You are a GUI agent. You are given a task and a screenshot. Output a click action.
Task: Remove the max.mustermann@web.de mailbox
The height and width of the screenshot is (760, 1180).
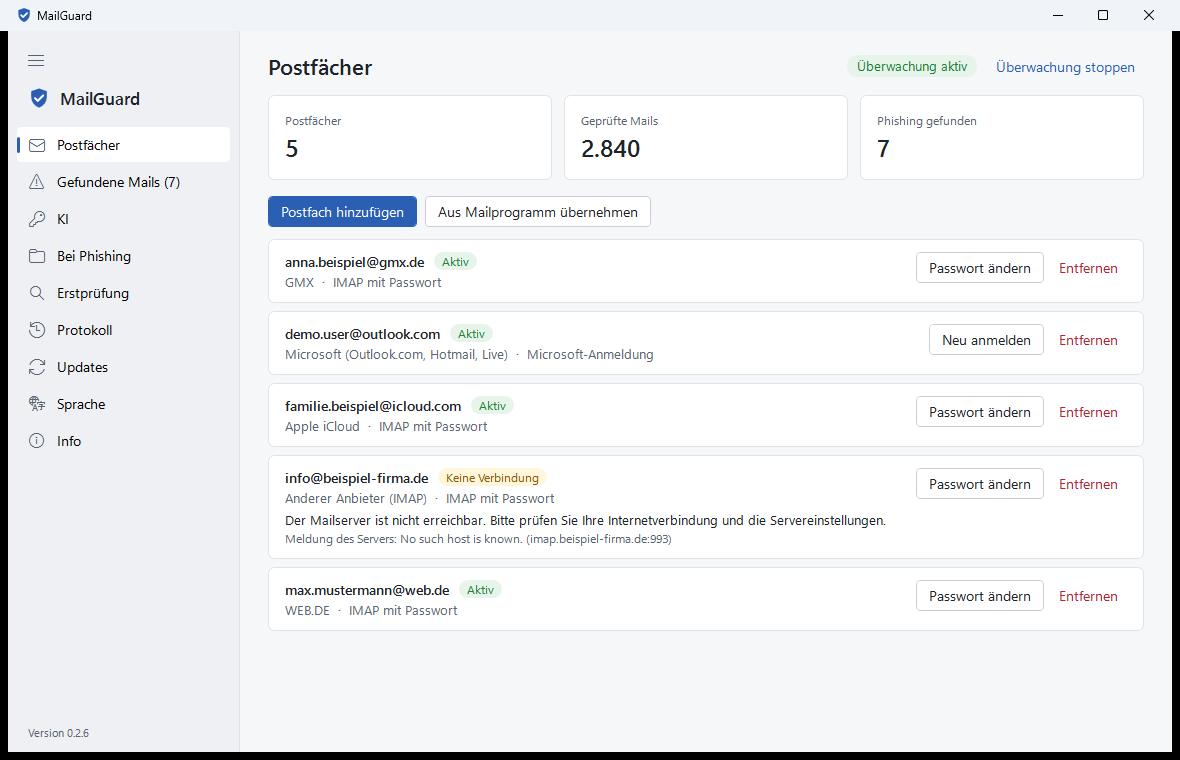click(x=1088, y=596)
